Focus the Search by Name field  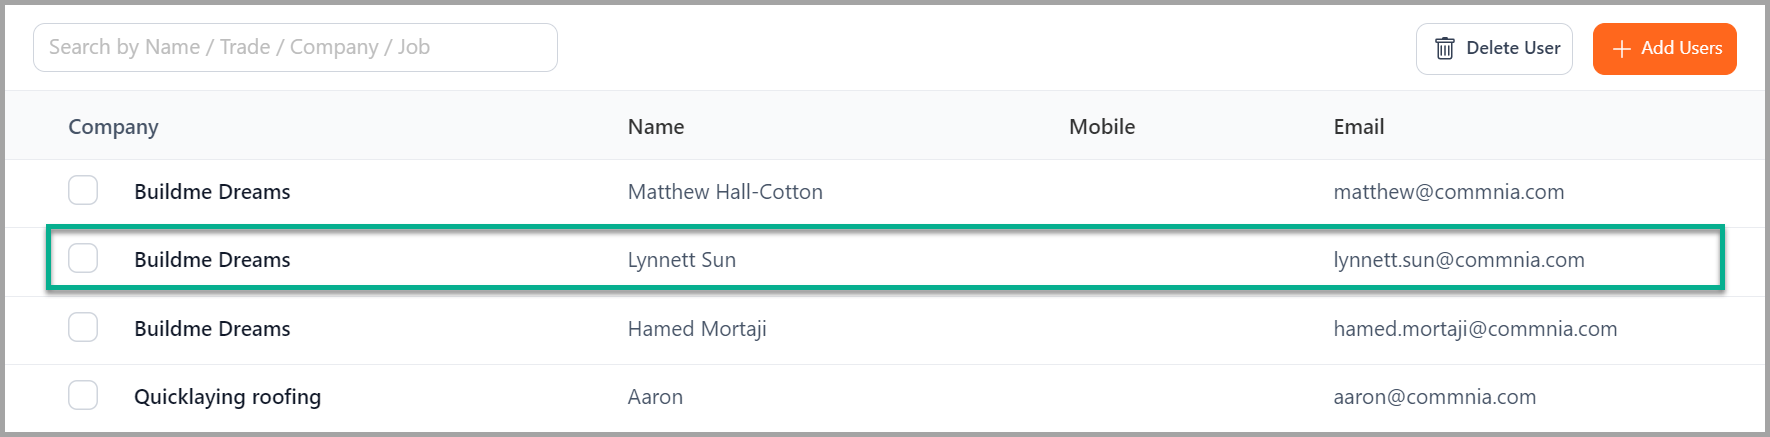[295, 47]
